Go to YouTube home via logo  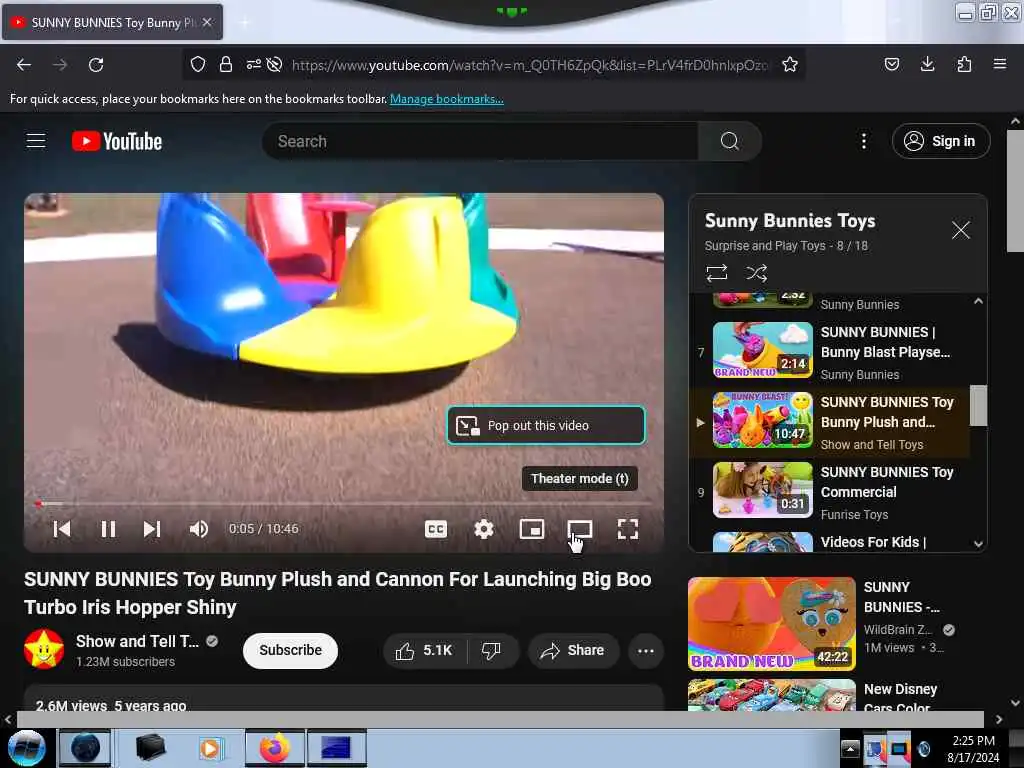[117, 141]
